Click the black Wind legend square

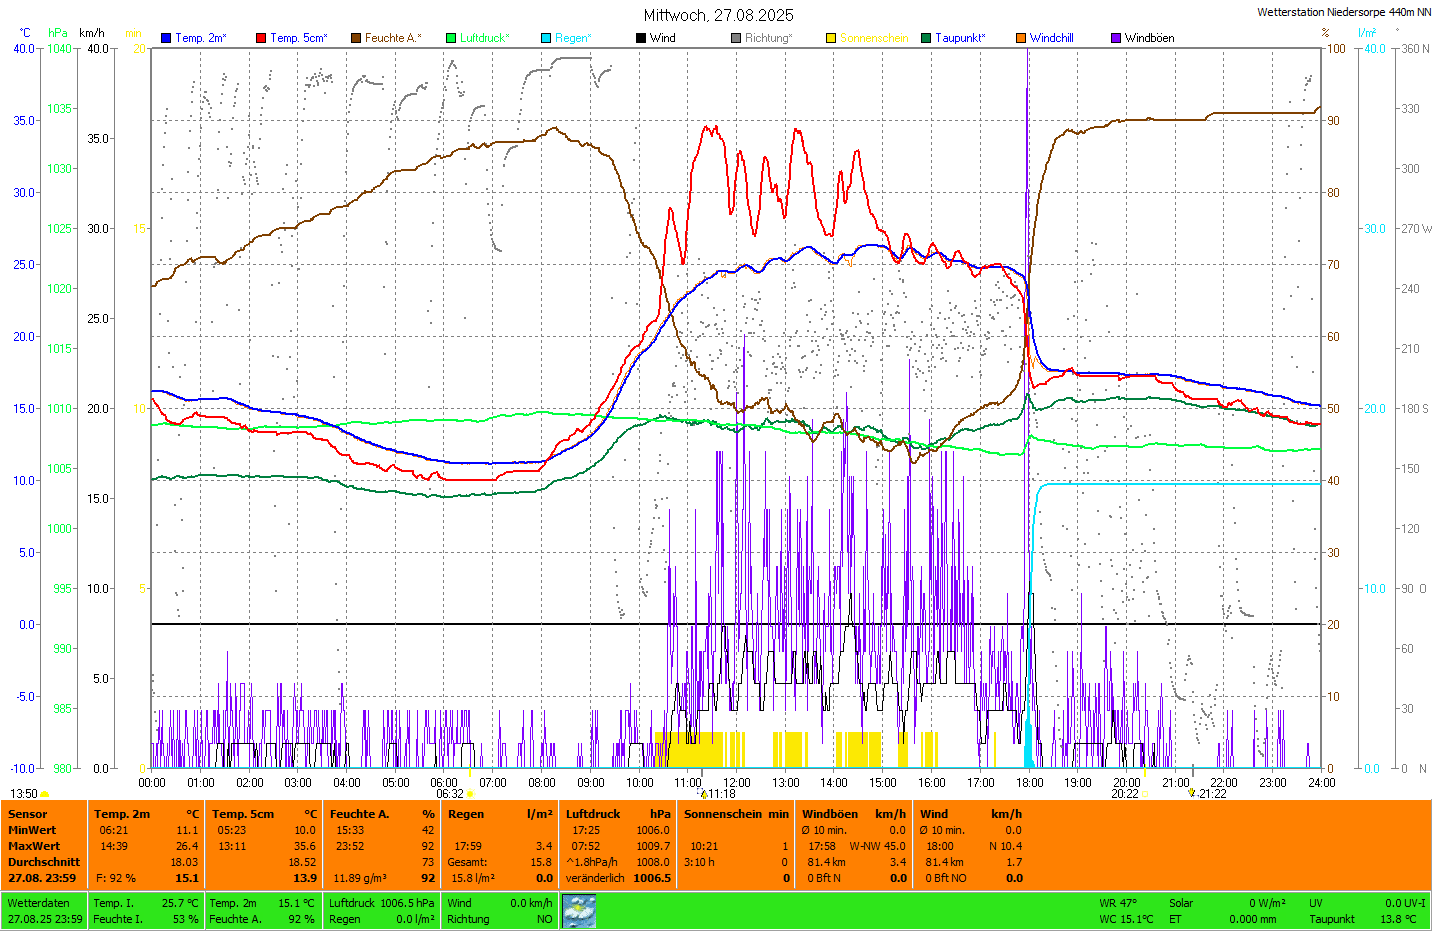coord(641,38)
